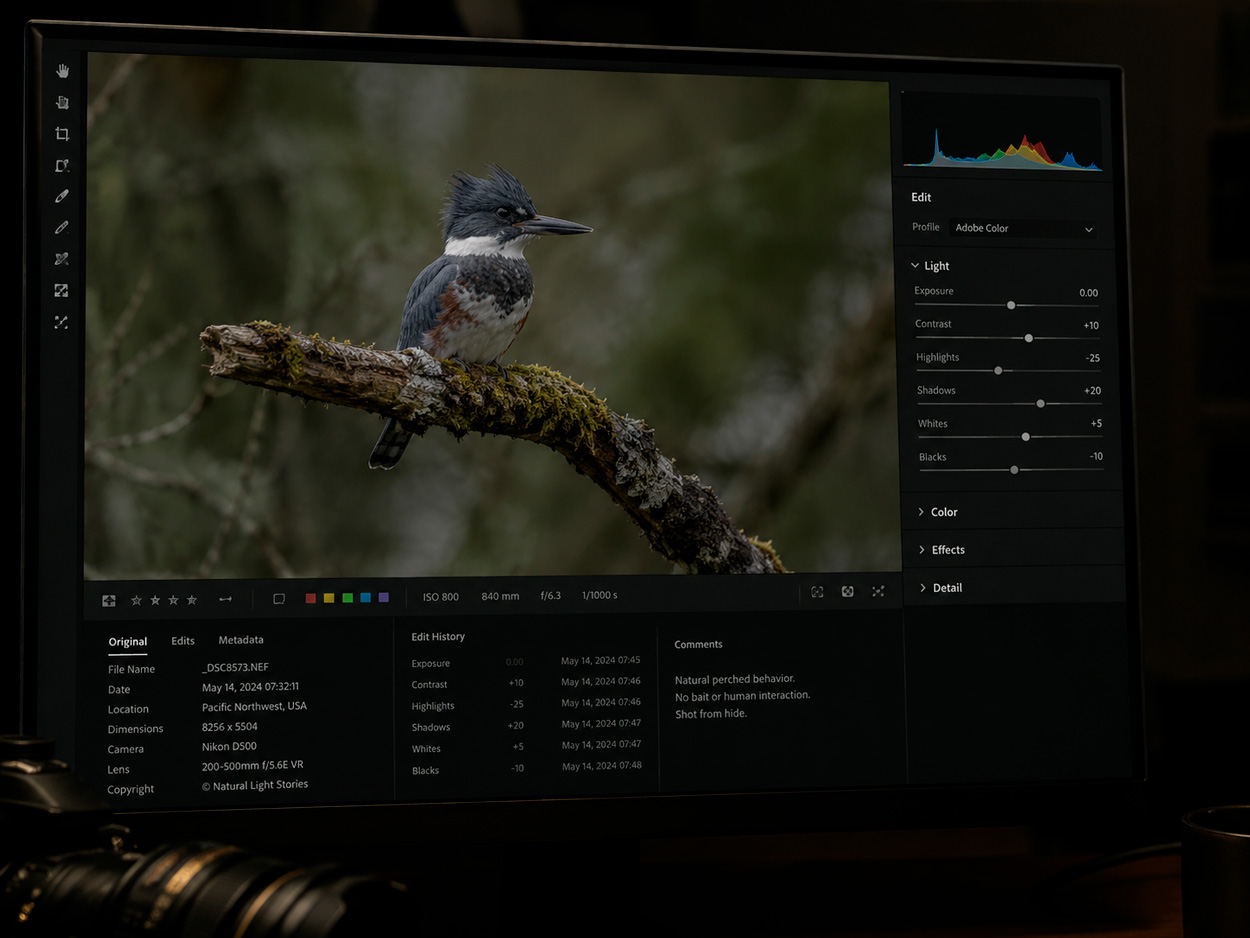The width and height of the screenshot is (1250, 938).
Task: Click the Shadows value +20 in Light panel
Action: [x=1092, y=391]
